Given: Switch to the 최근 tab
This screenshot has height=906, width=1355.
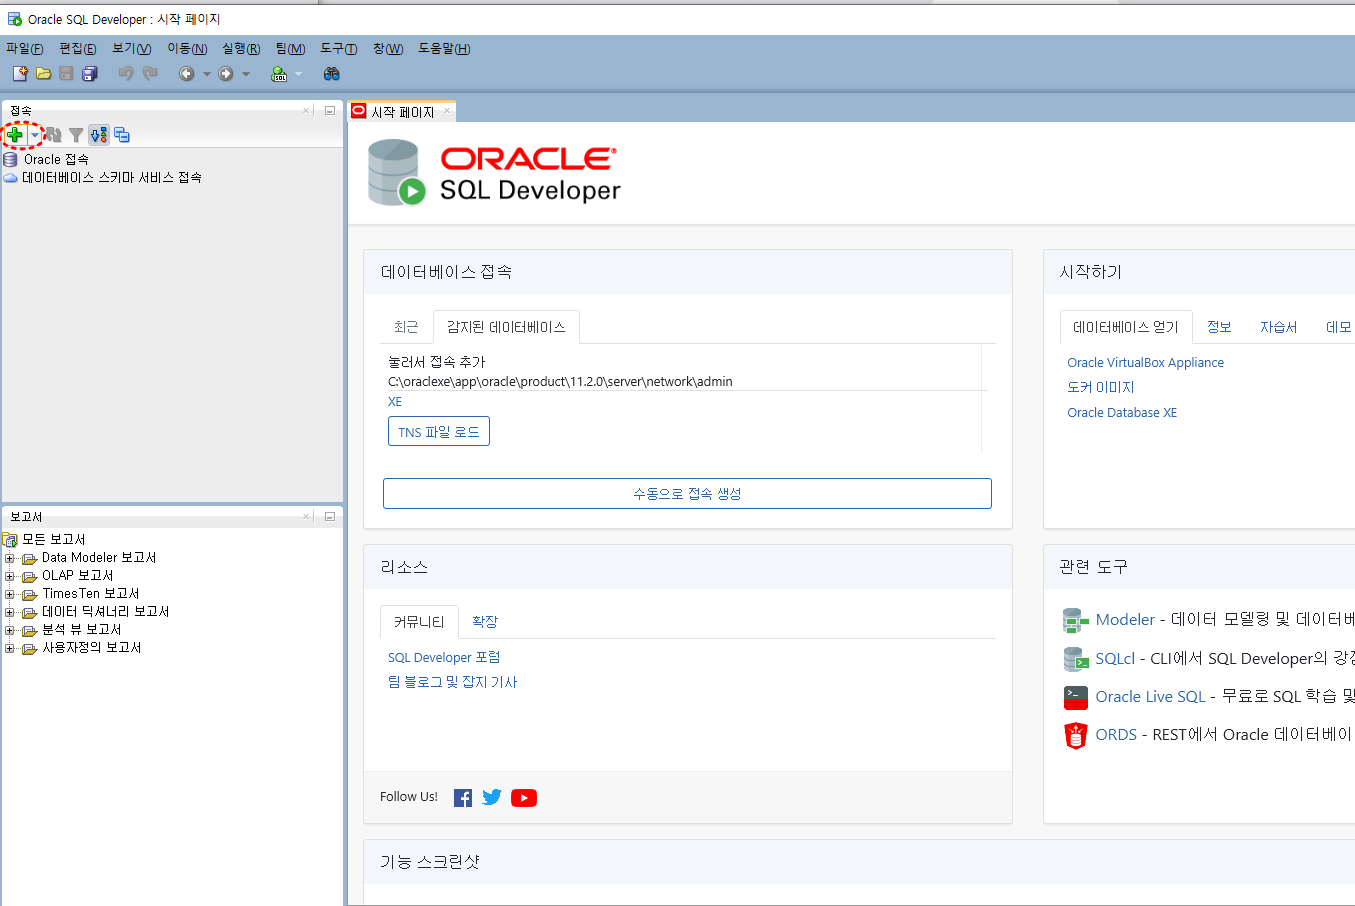Looking at the screenshot, I should pyautogui.click(x=406, y=327).
